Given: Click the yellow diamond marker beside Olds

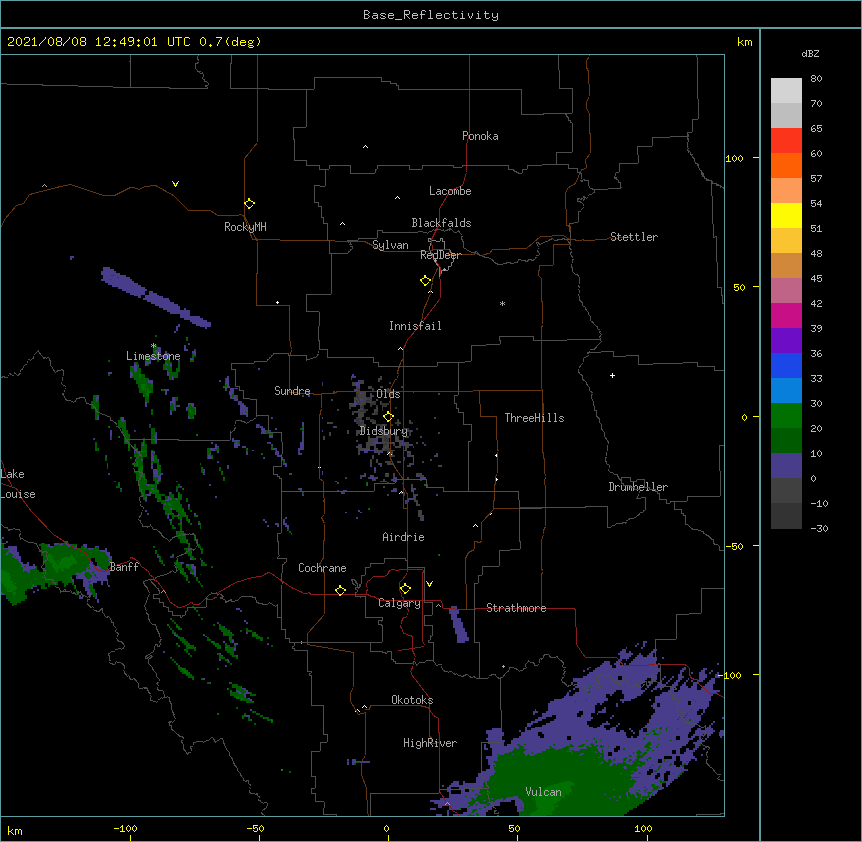Looking at the screenshot, I should click(388, 417).
